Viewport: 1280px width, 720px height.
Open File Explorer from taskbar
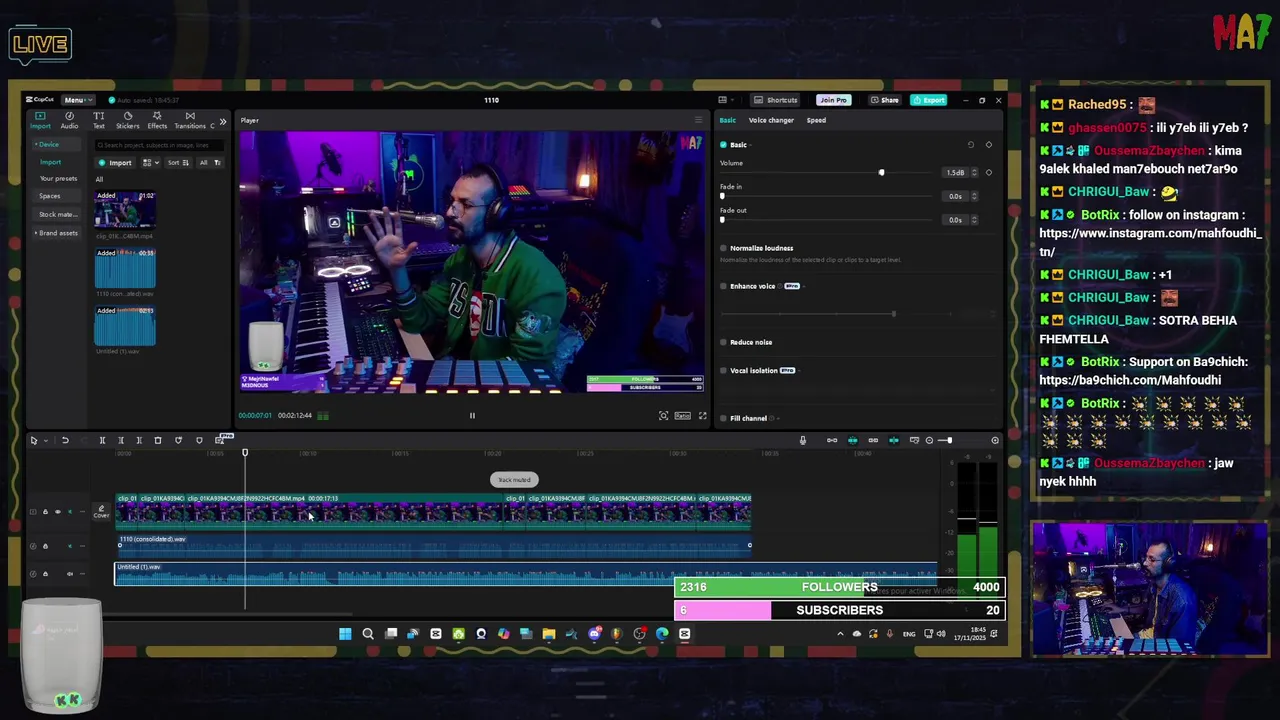[549, 633]
